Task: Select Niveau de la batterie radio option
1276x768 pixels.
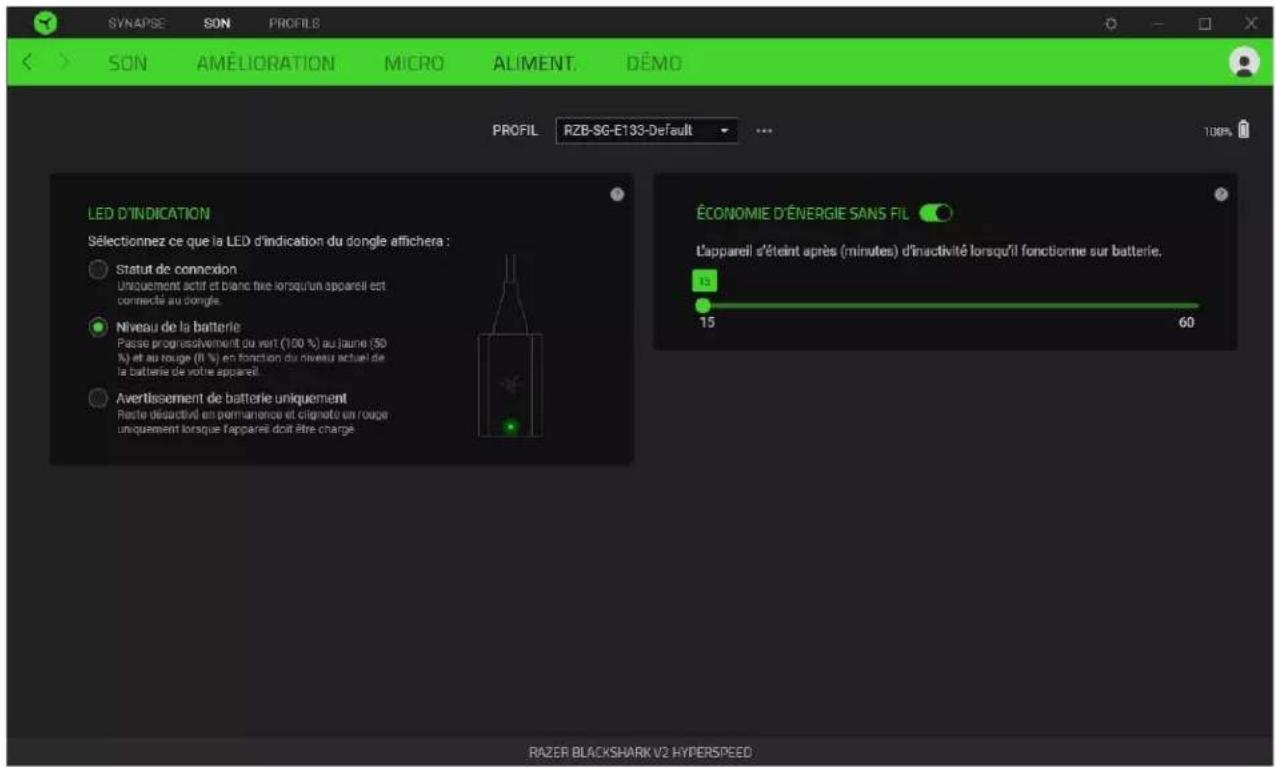Action: [x=98, y=327]
